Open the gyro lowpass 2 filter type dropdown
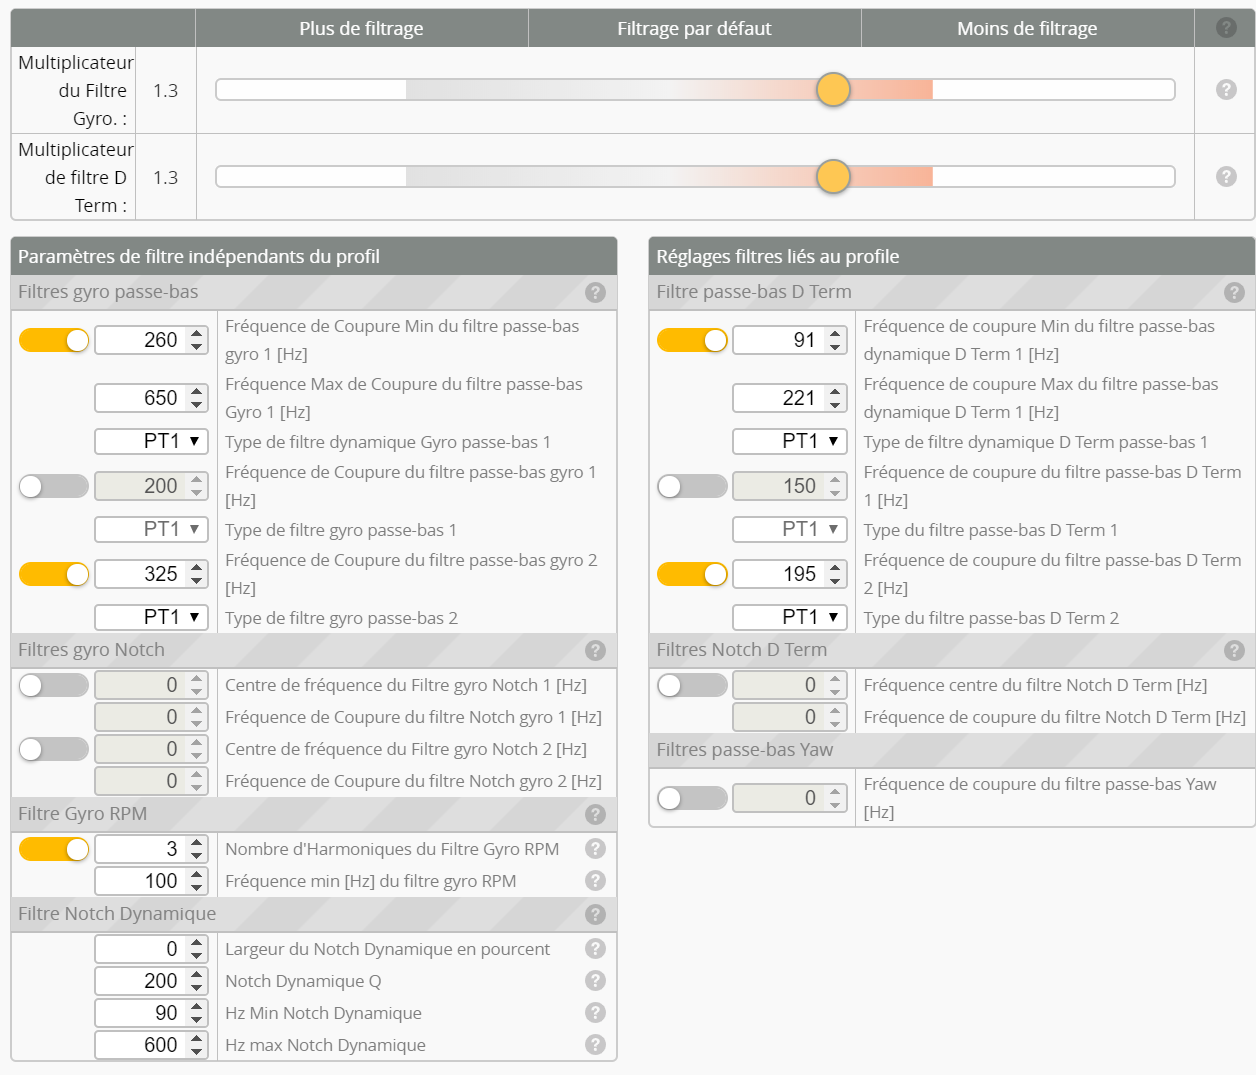The image size is (1256, 1075). click(151, 617)
